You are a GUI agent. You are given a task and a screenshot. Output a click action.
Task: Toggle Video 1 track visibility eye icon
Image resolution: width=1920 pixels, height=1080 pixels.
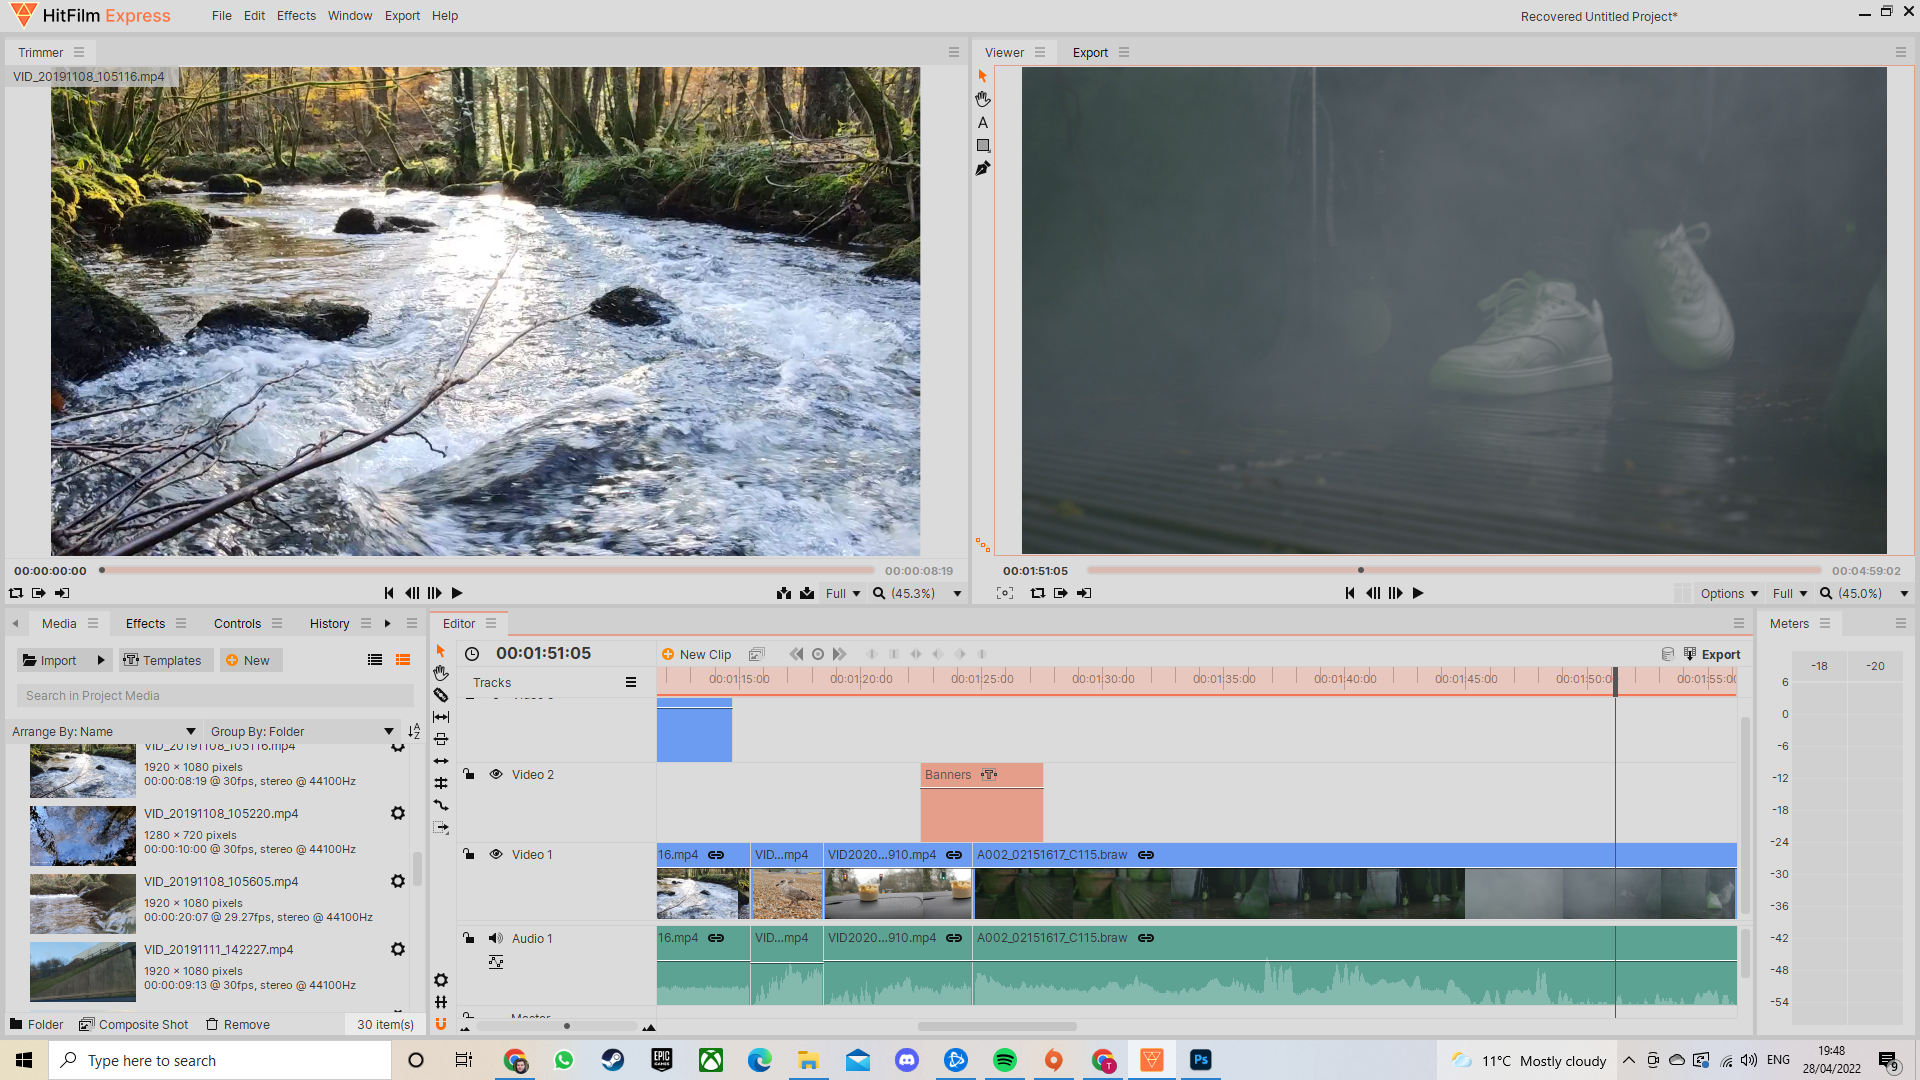[x=495, y=855]
